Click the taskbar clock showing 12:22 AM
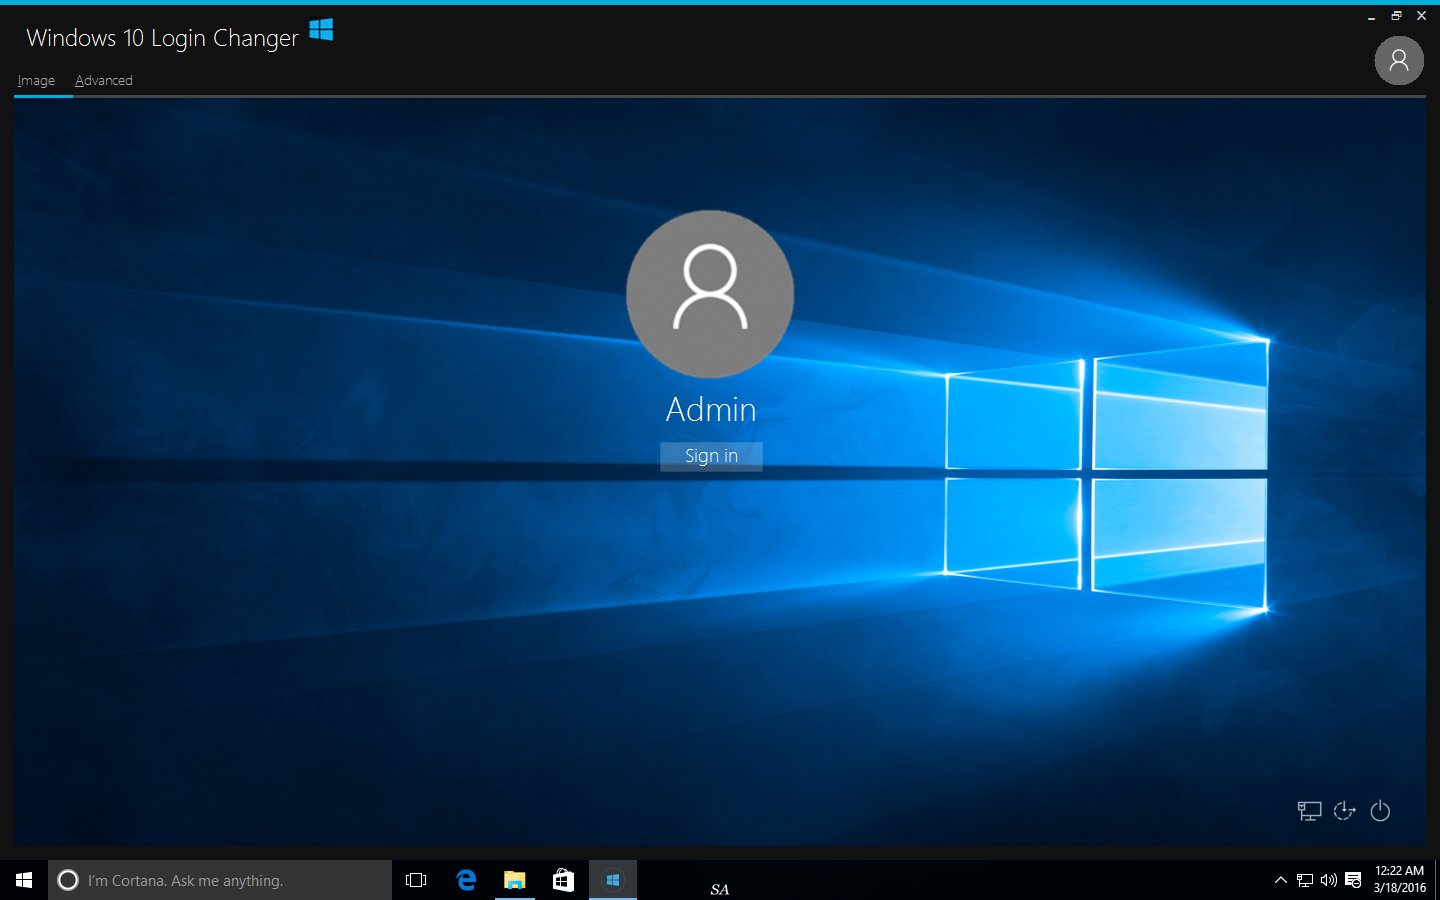 tap(1399, 879)
